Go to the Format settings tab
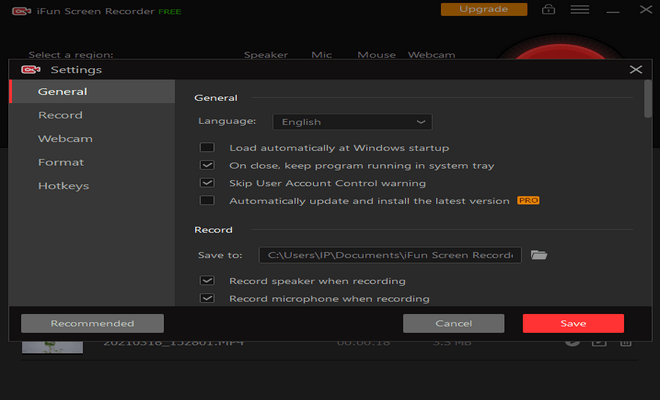This screenshot has width=660, height=400. (x=92, y=162)
